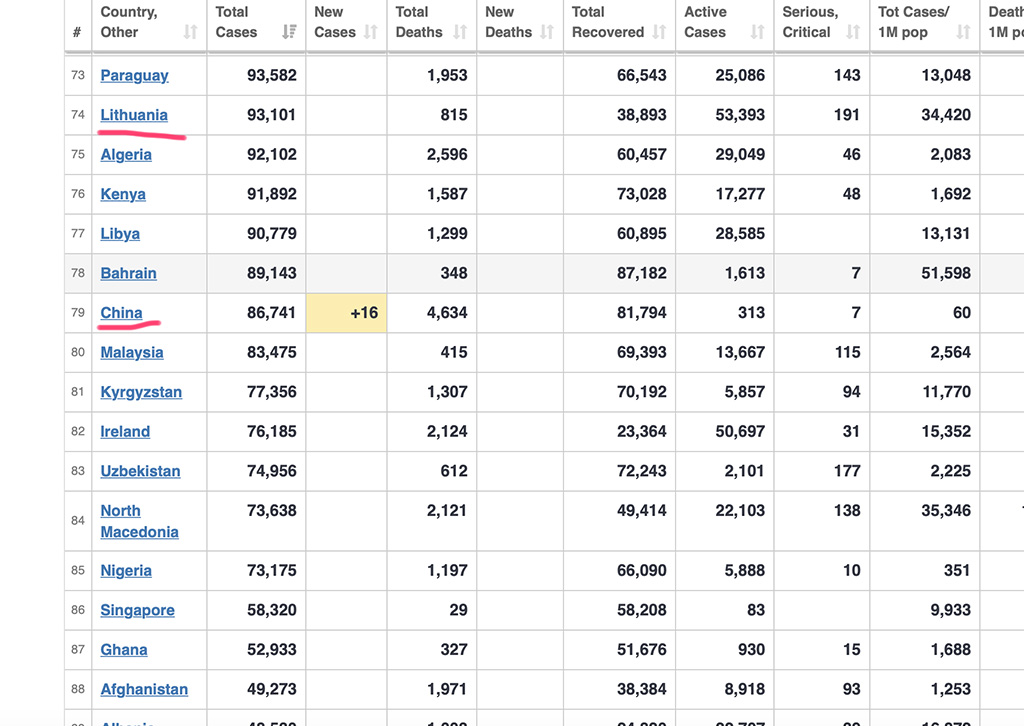1024x726 pixels.
Task: Select Algeria's serious critical value 46
Action: tap(852, 155)
